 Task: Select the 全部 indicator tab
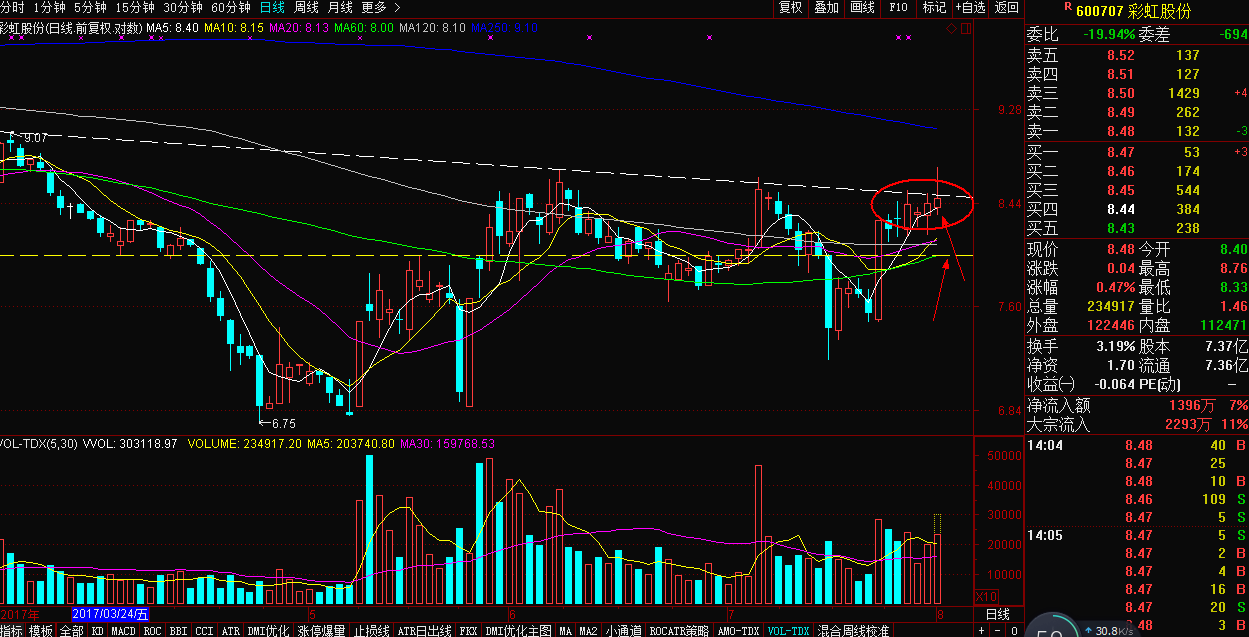(x=71, y=631)
